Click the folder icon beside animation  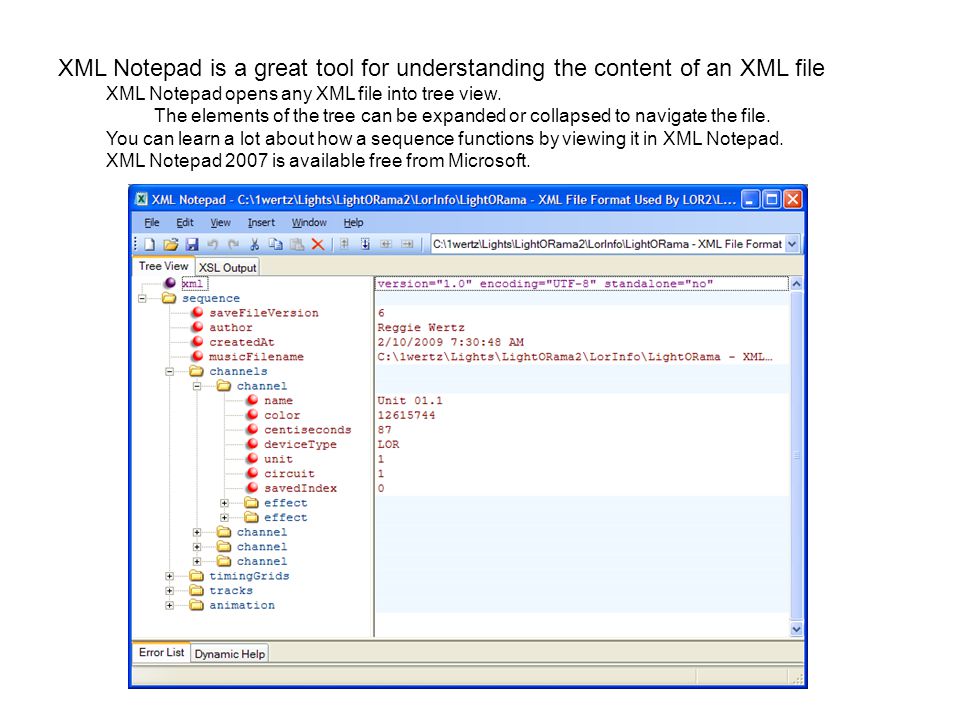pos(197,605)
